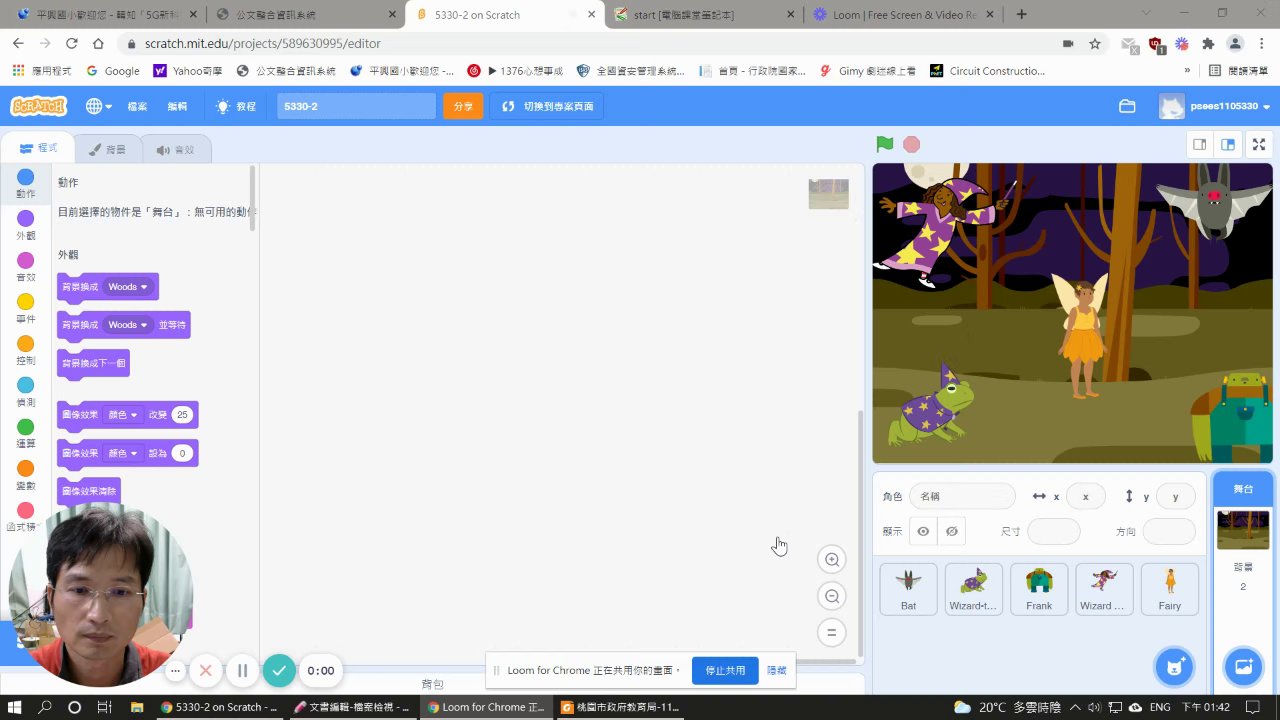The image size is (1280, 720).
Task: Click the sprite 名稱 name field
Action: pyautogui.click(x=962, y=497)
